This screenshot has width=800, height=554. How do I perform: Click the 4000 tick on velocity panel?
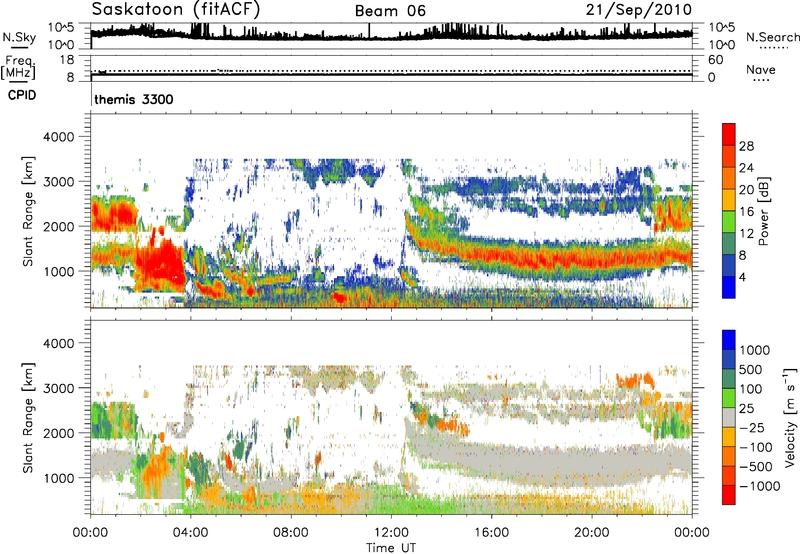tap(60, 343)
